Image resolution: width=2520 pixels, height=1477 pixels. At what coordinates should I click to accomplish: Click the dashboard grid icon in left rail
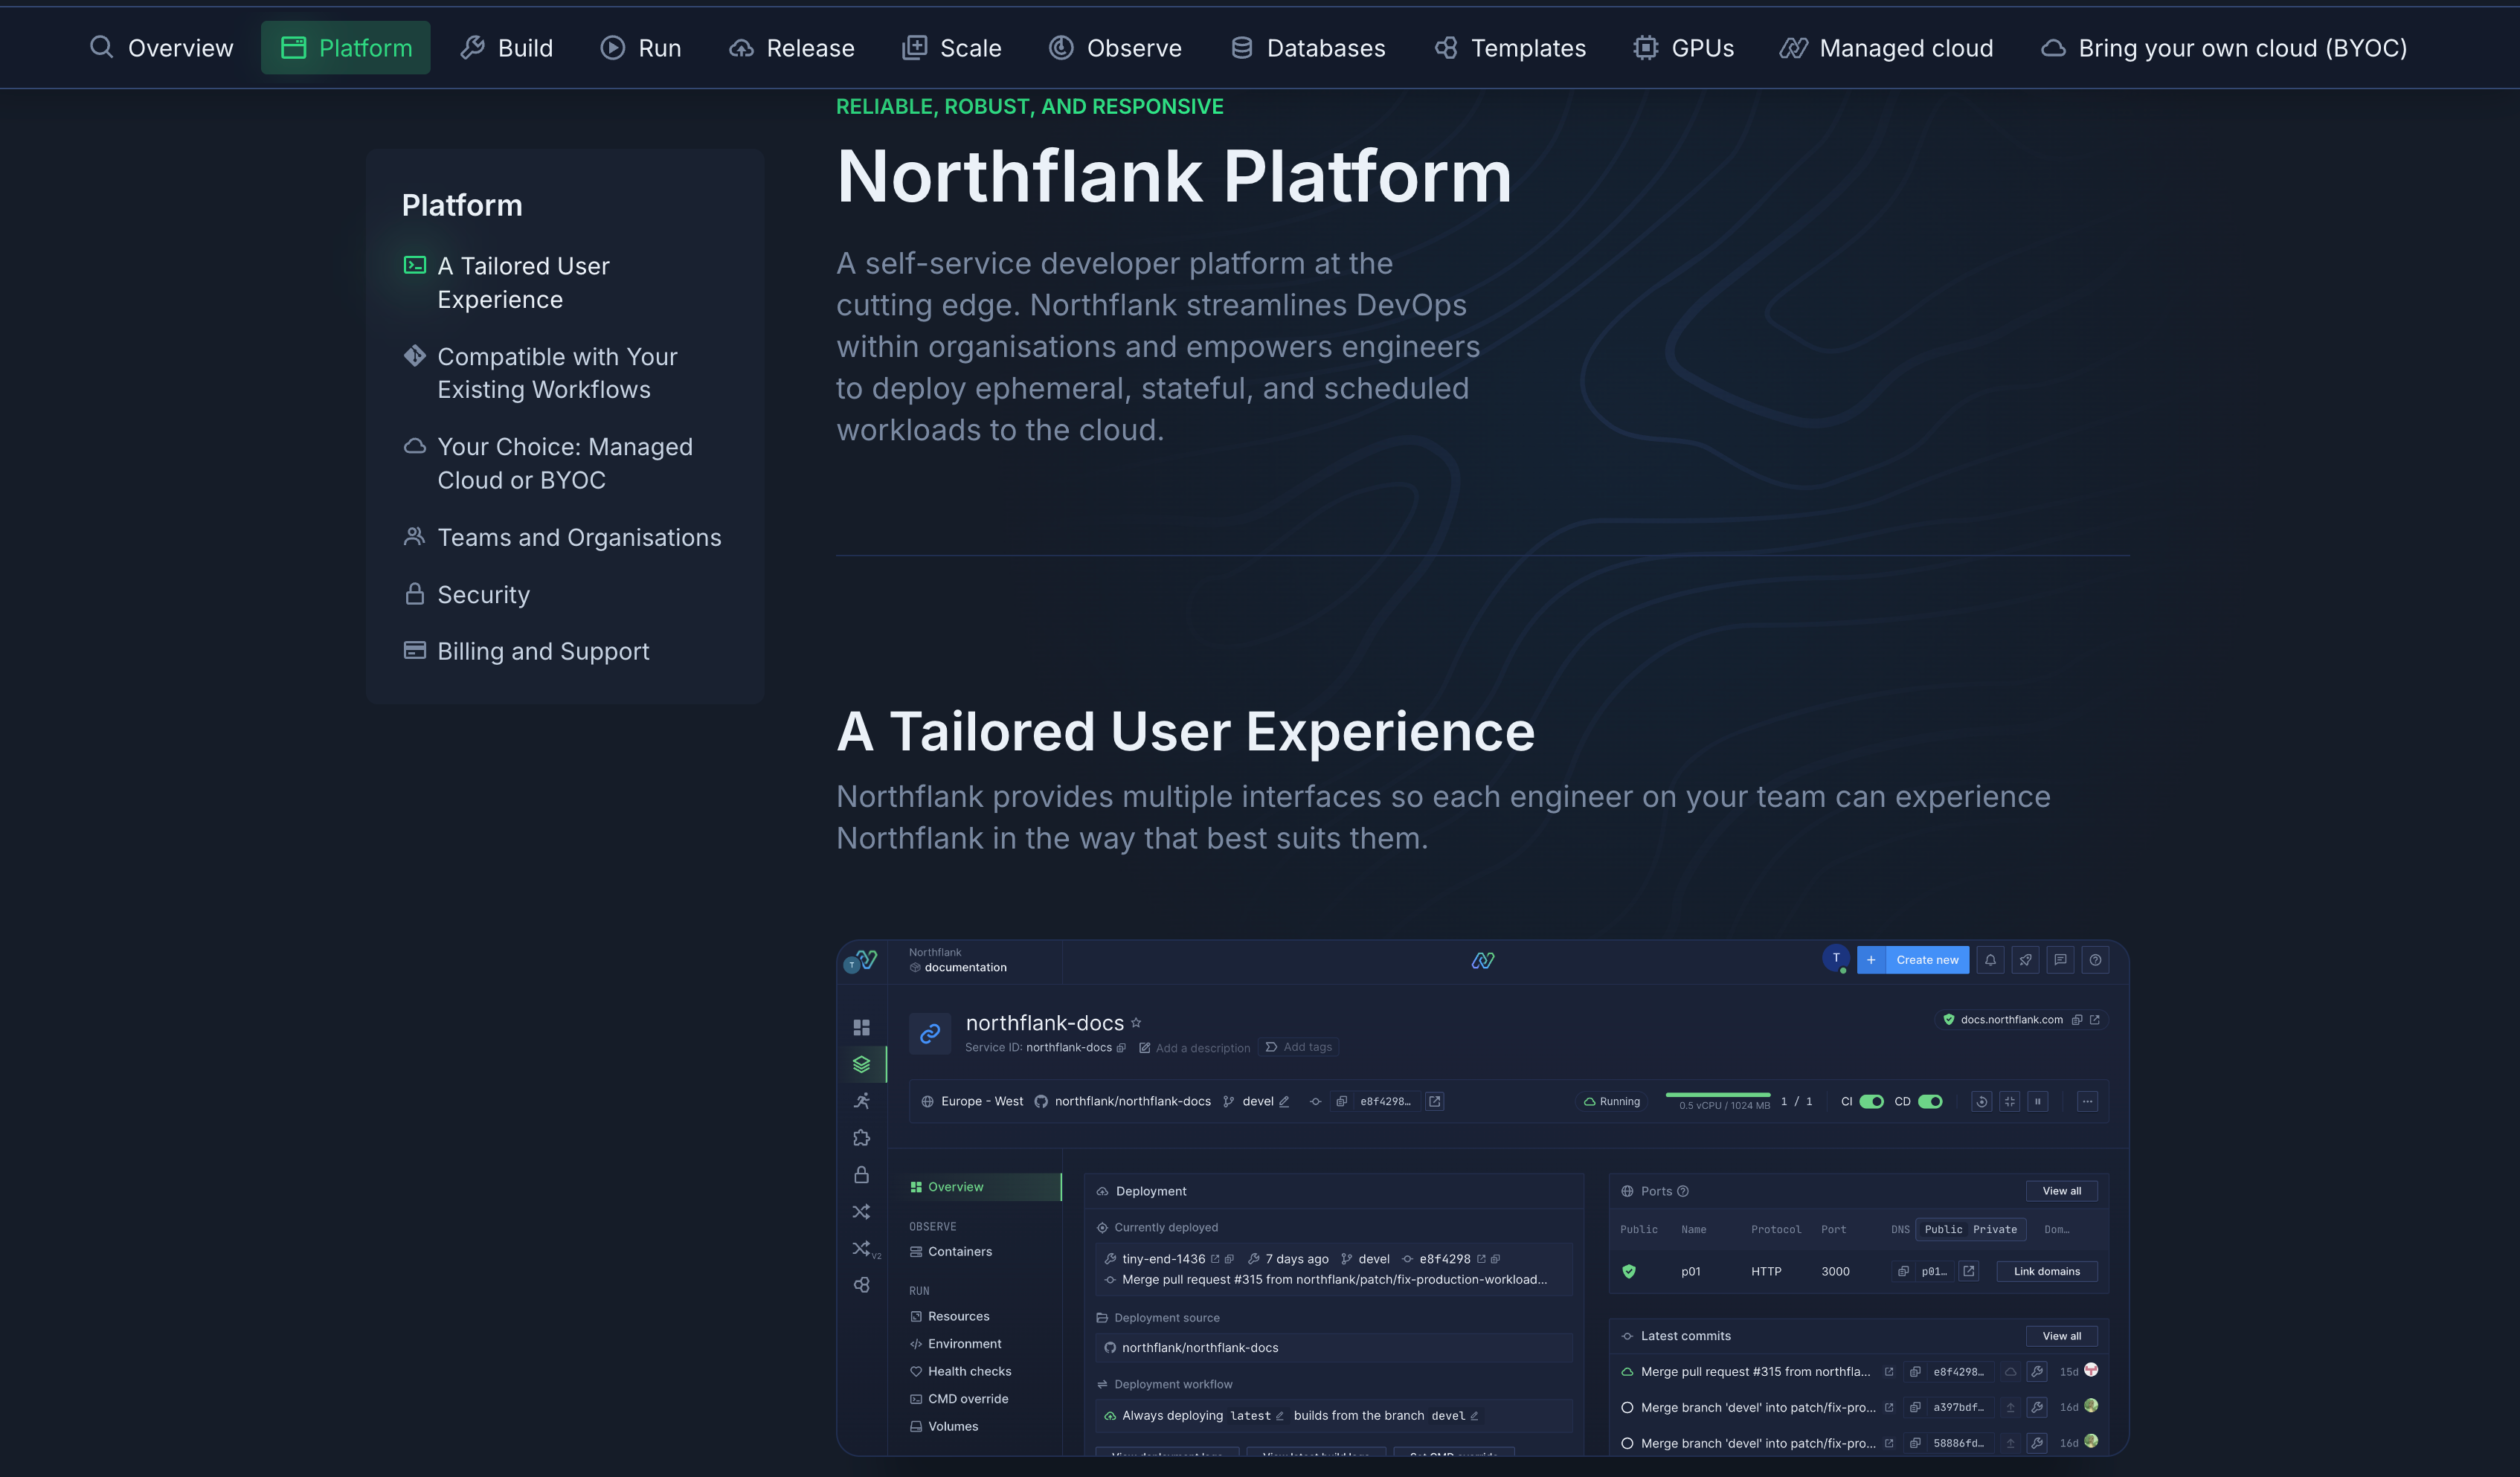click(x=861, y=1027)
